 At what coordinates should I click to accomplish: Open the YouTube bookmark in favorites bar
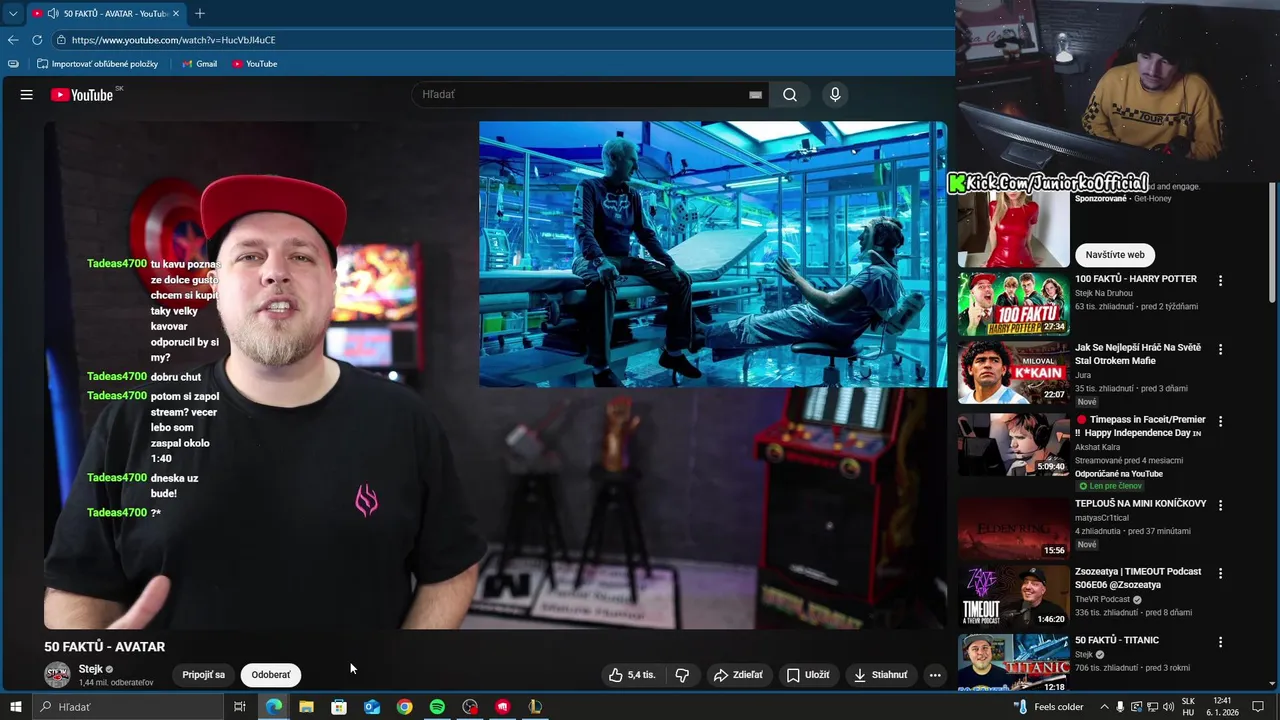coord(254,64)
